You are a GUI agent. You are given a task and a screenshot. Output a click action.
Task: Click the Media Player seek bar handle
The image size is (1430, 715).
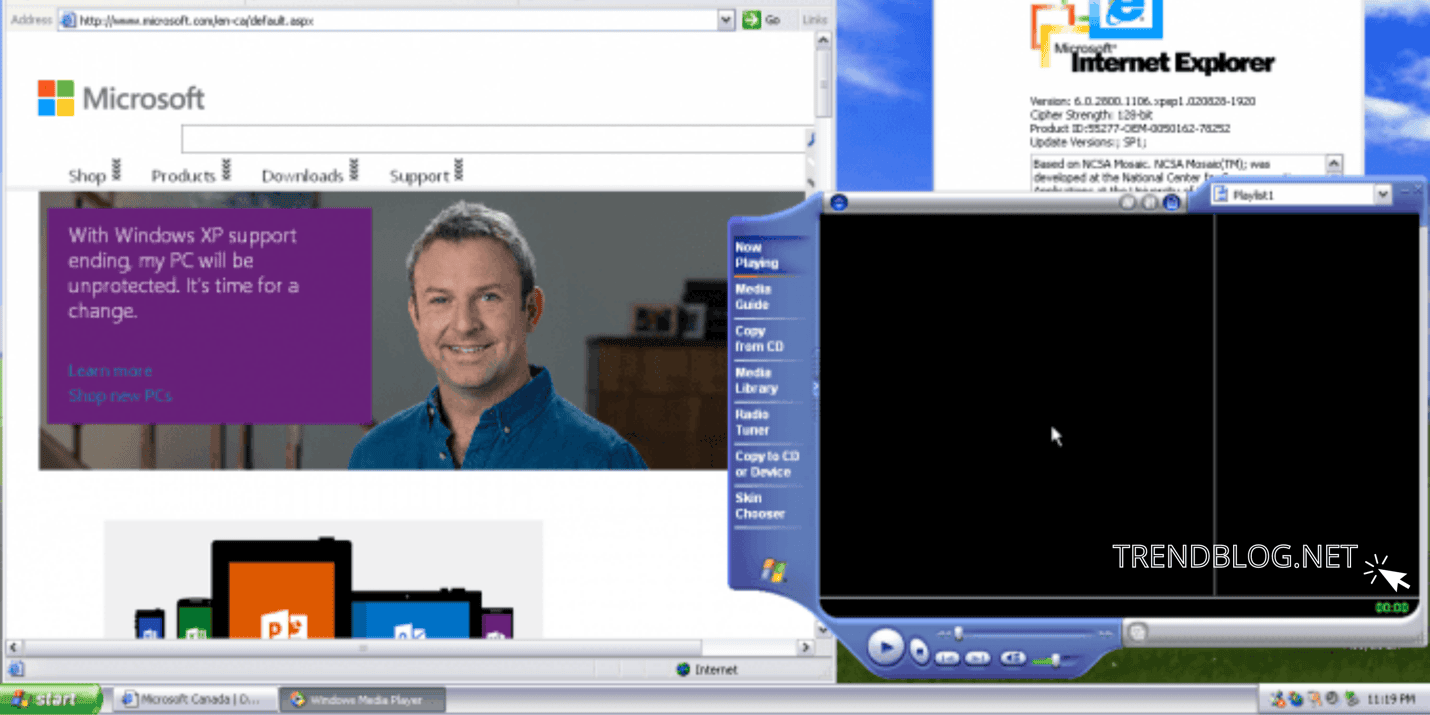coord(958,633)
